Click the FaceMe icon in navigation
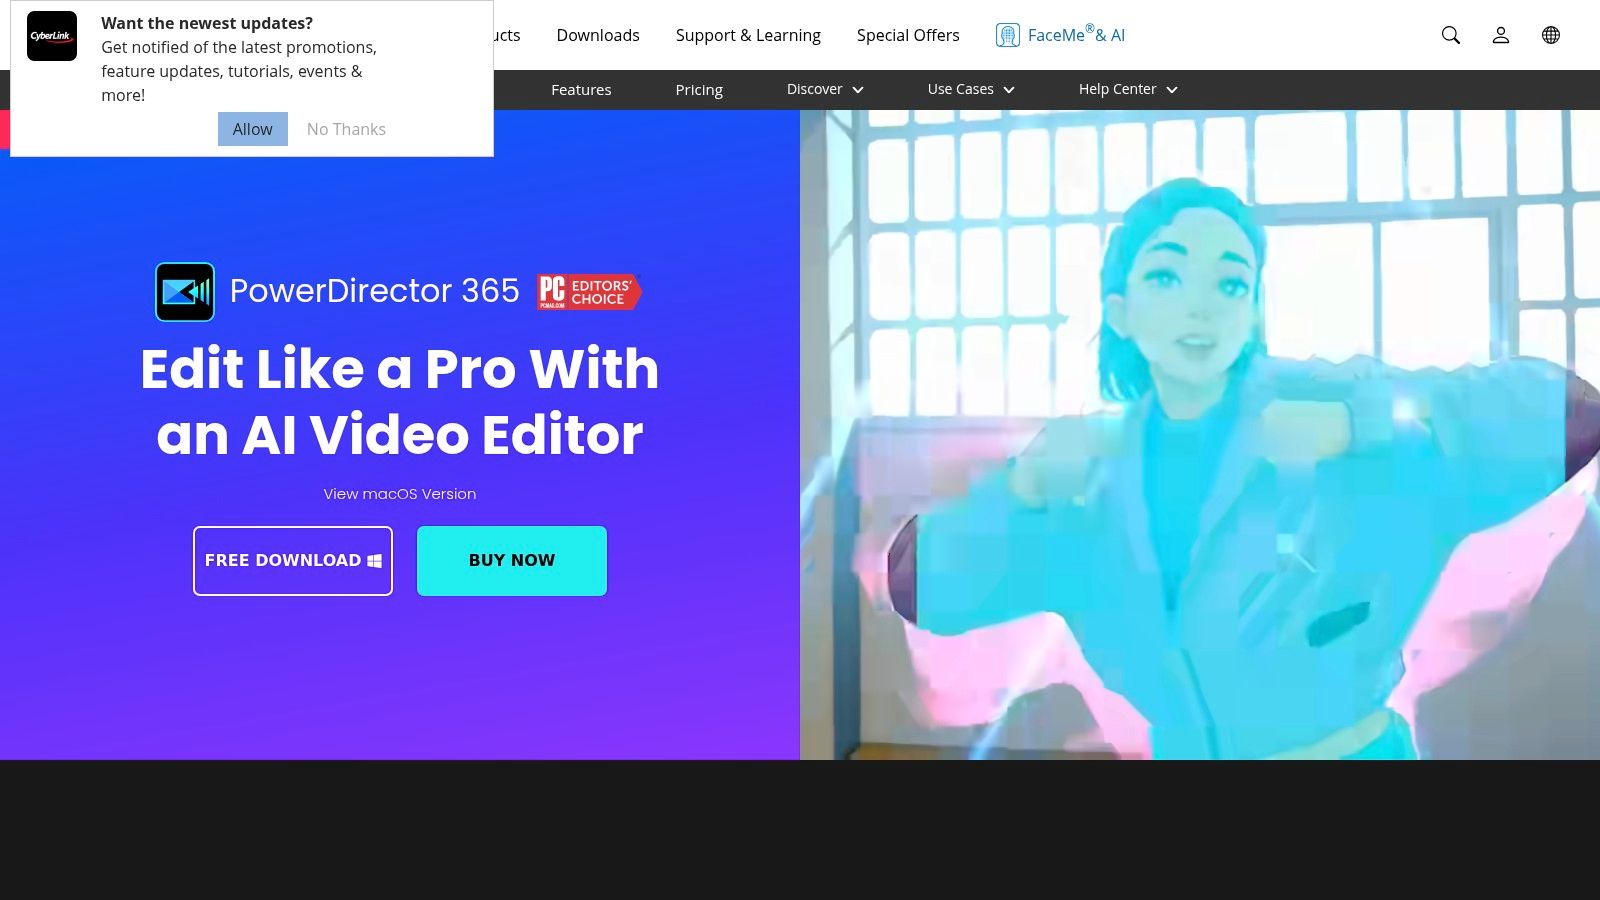1600x900 pixels. coord(1007,35)
